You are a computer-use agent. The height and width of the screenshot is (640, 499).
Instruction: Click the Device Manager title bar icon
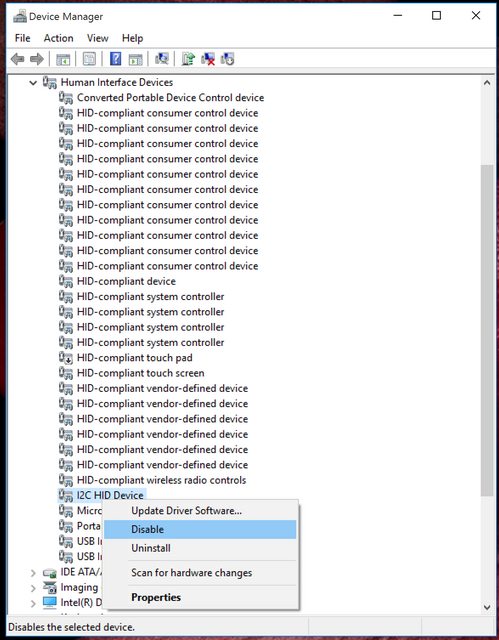tap(19, 16)
